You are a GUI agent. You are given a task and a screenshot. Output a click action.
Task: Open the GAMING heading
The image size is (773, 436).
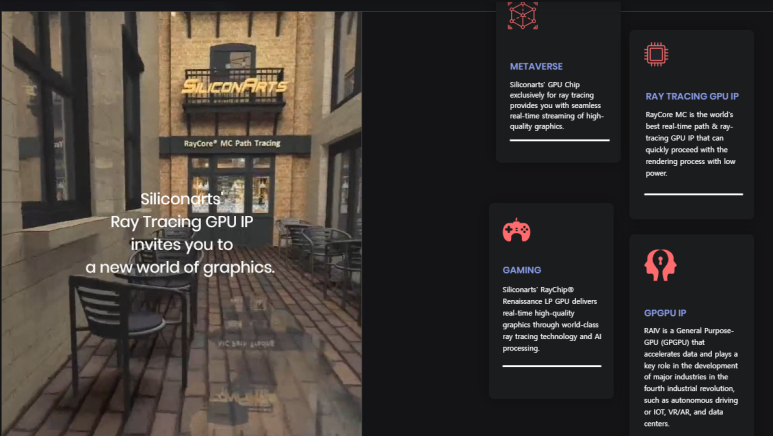pos(522,270)
